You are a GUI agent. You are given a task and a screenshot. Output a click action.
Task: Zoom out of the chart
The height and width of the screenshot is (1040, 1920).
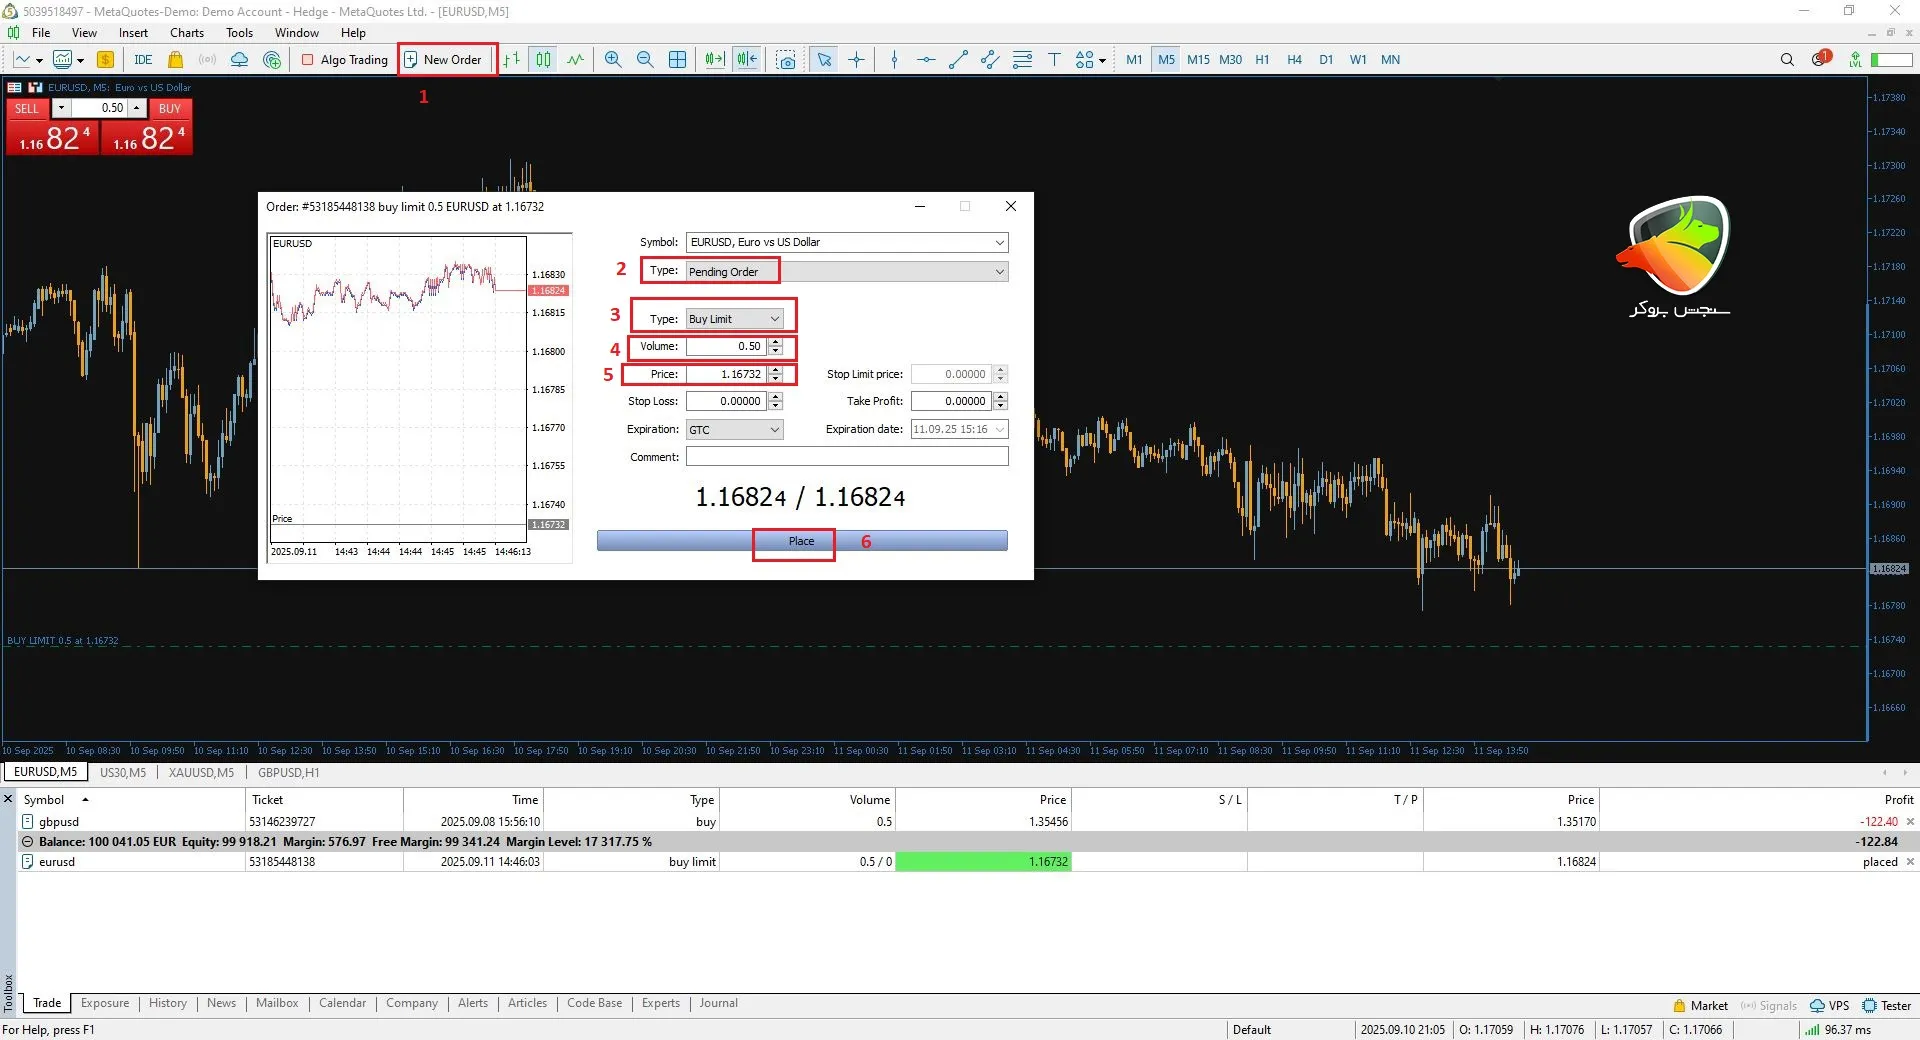pos(645,60)
